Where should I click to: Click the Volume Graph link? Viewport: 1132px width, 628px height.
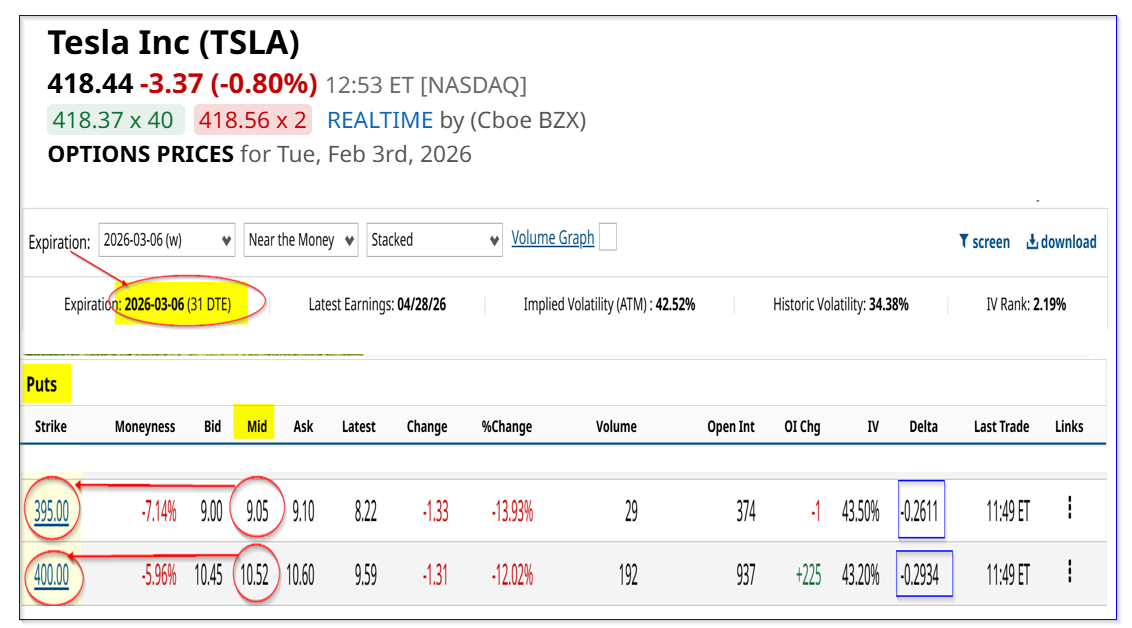[x=552, y=238]
